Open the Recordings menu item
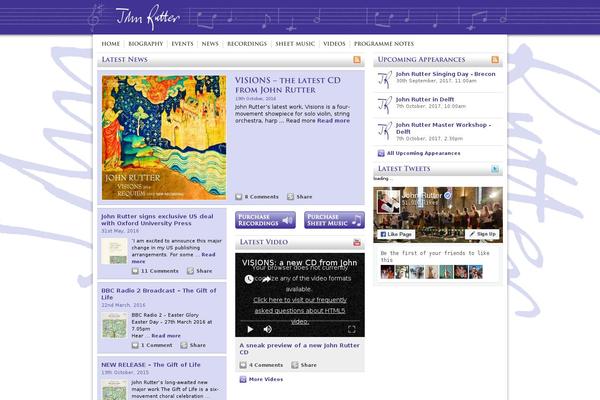 click(247, 44)
